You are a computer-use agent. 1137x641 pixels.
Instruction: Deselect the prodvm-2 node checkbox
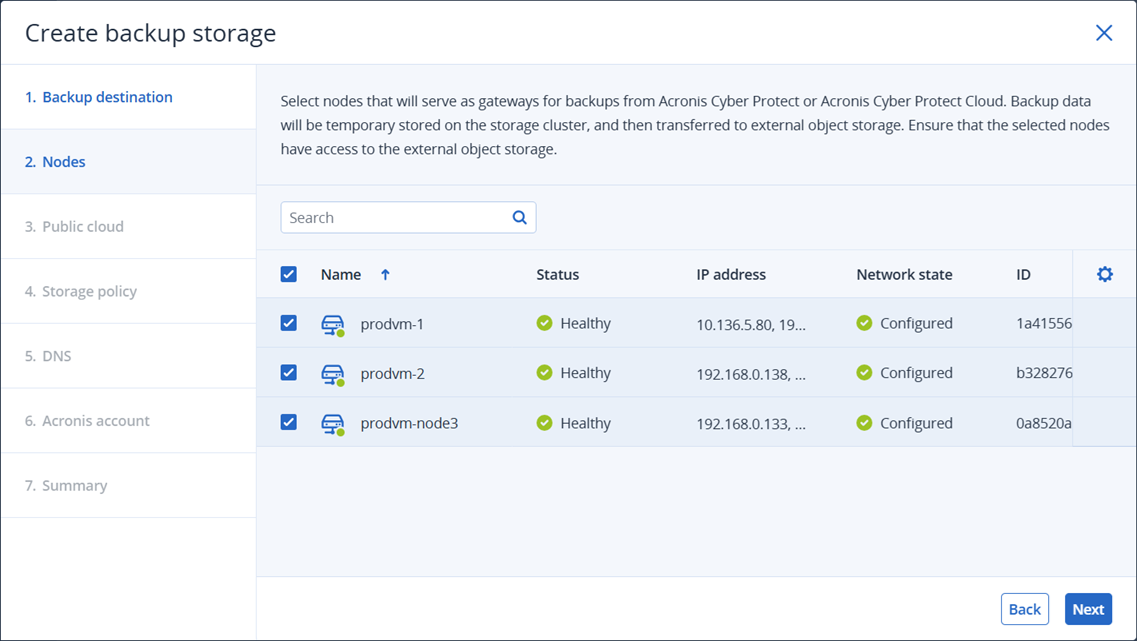(288, 372)
